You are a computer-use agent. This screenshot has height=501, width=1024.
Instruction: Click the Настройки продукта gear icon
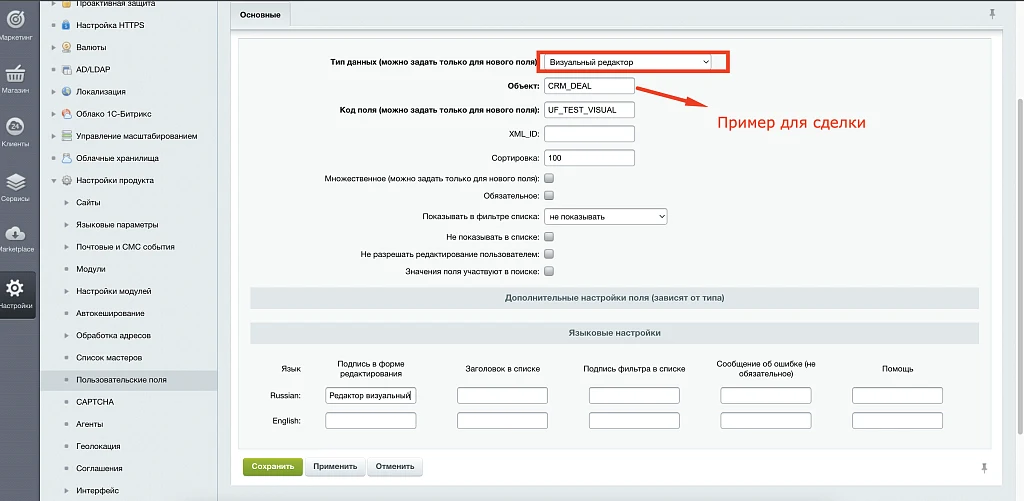point(66,180)
